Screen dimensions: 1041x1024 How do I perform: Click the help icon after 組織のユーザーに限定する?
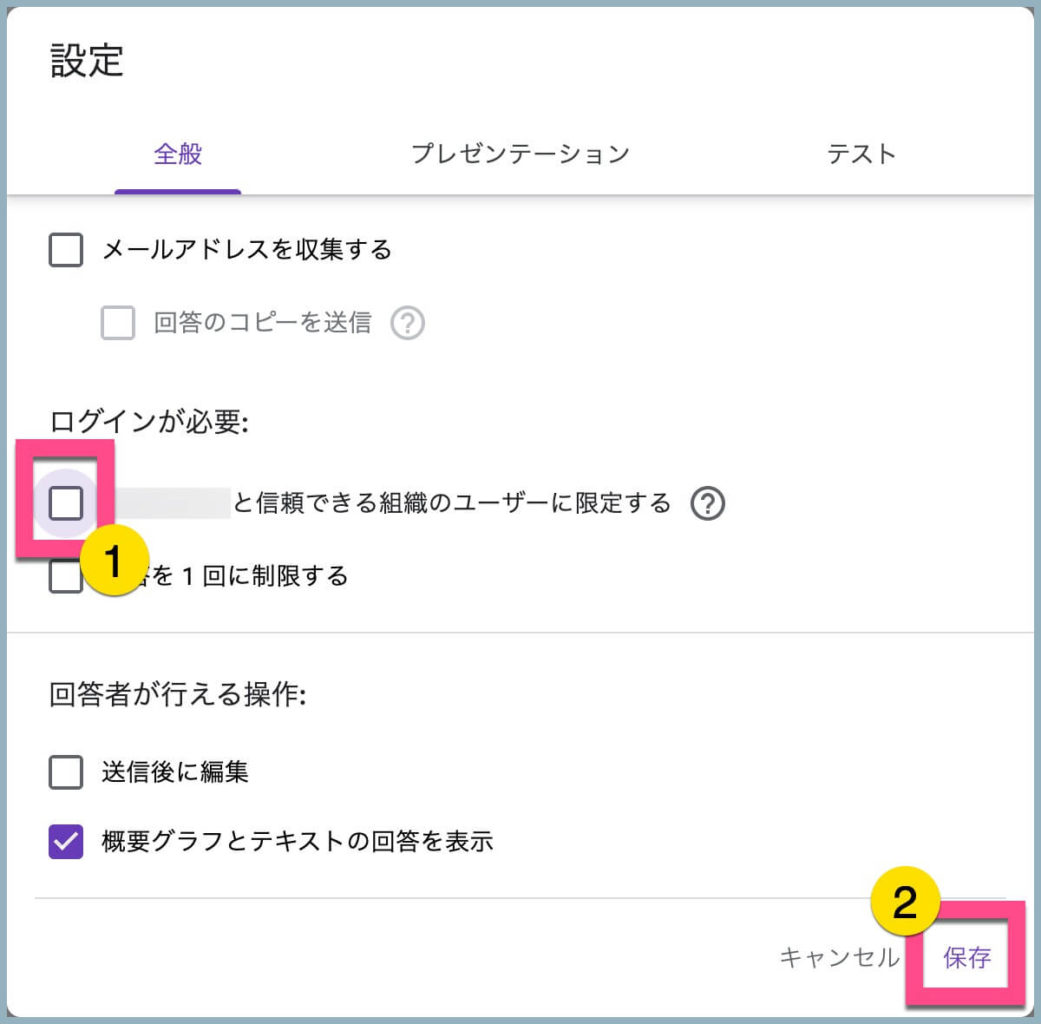tap(707, 503)
